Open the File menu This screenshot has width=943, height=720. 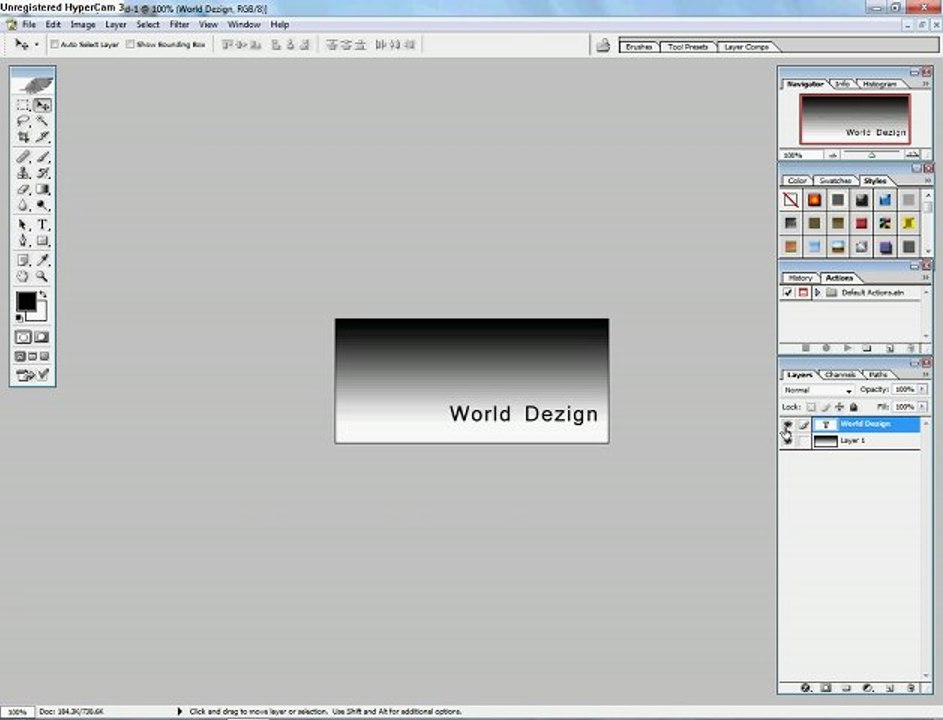point(29,25)
